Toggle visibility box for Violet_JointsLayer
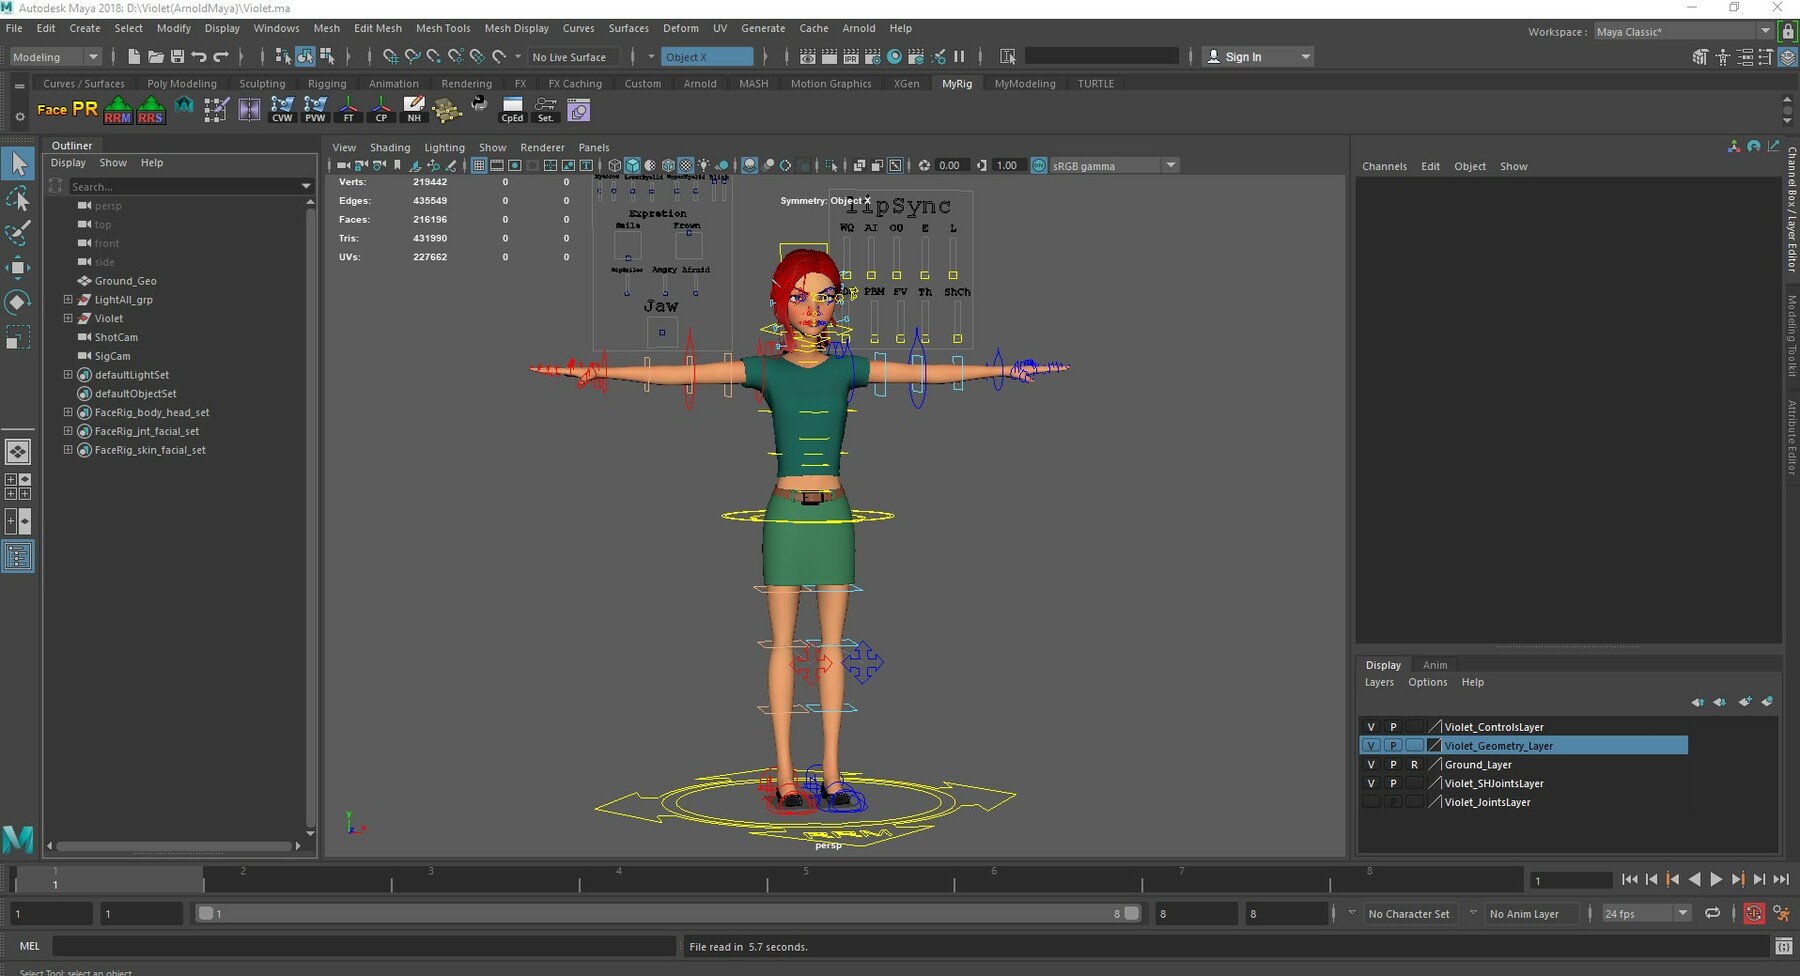The height and width of the screenshot is (976, 1800). pyautogui.click(x=1371, y=802)
